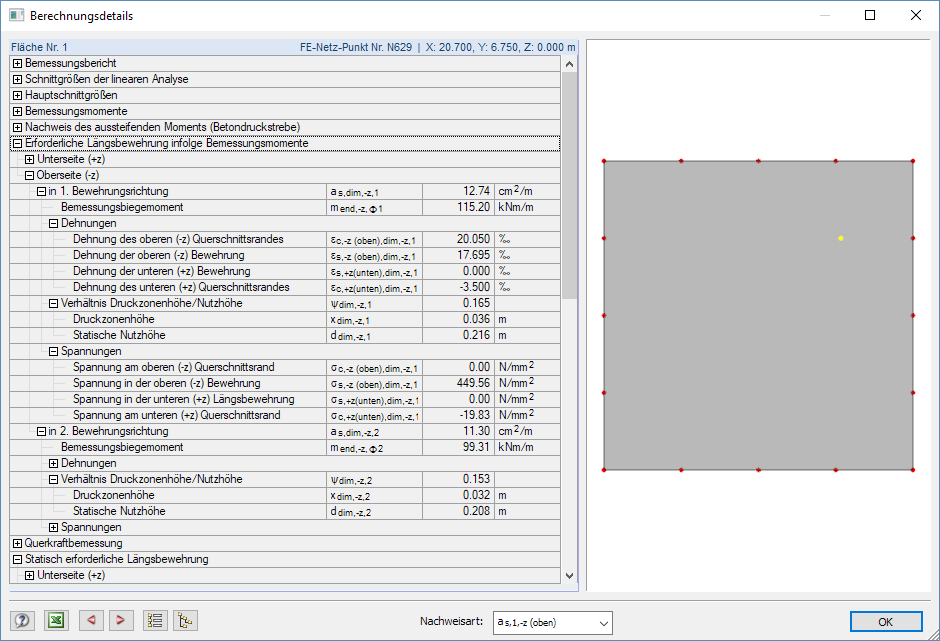Go to next point with red right arrow
940x641 pixels.
pyautogui.click(x=120, y=621)
